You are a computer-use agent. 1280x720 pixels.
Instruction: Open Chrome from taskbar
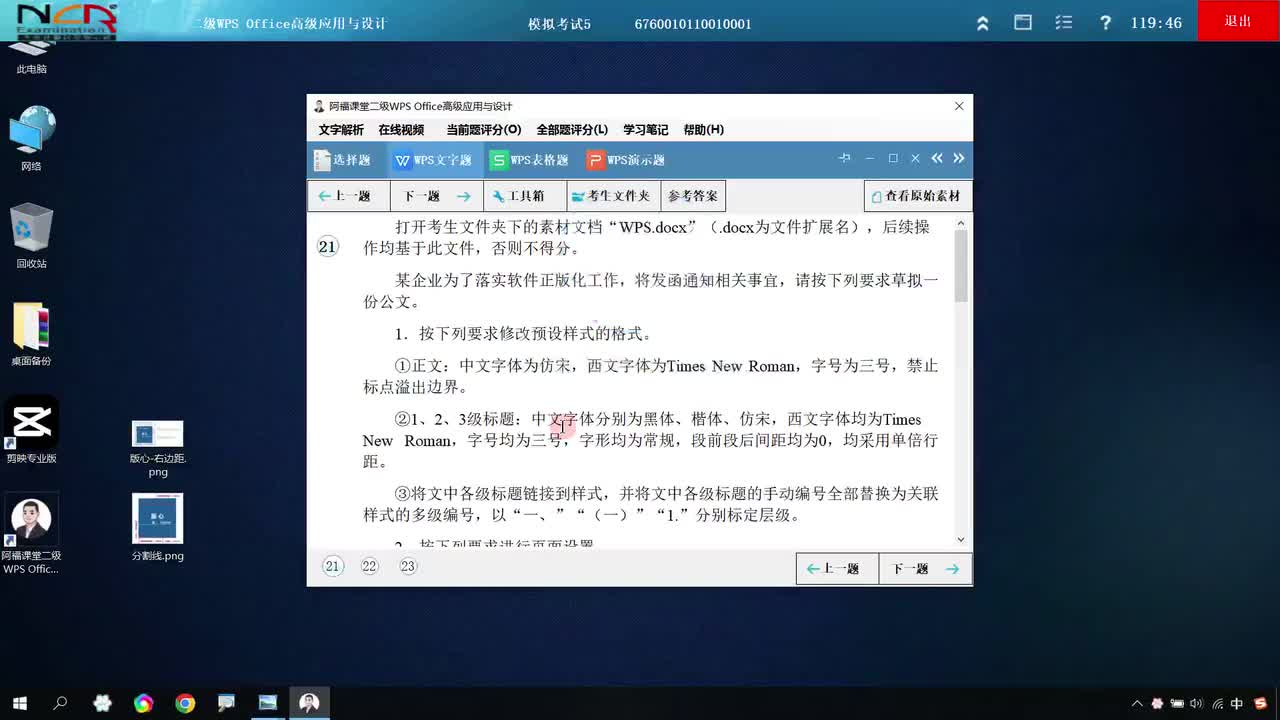(x=185, y=703)
